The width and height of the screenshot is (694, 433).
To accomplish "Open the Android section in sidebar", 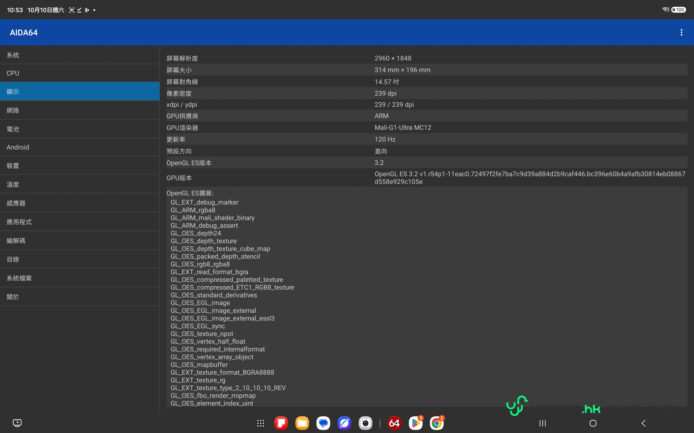I will [x=80, y=147].
